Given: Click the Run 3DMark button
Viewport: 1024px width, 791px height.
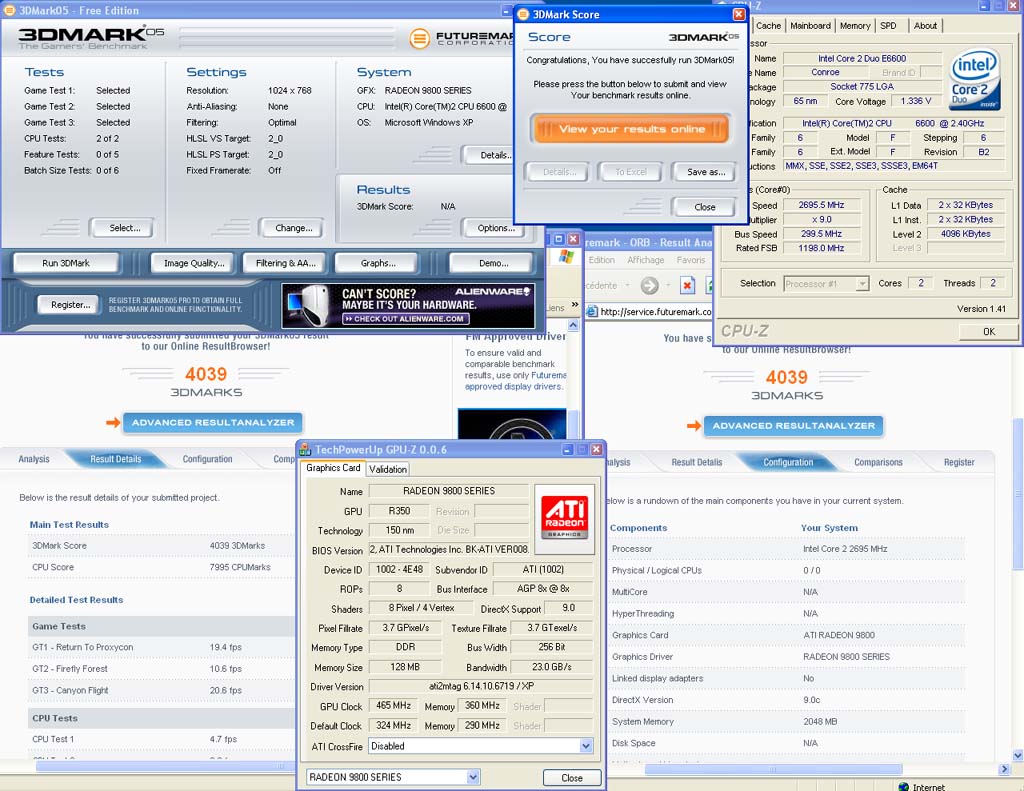Looking at the screenshot, I should coord(66,263).
